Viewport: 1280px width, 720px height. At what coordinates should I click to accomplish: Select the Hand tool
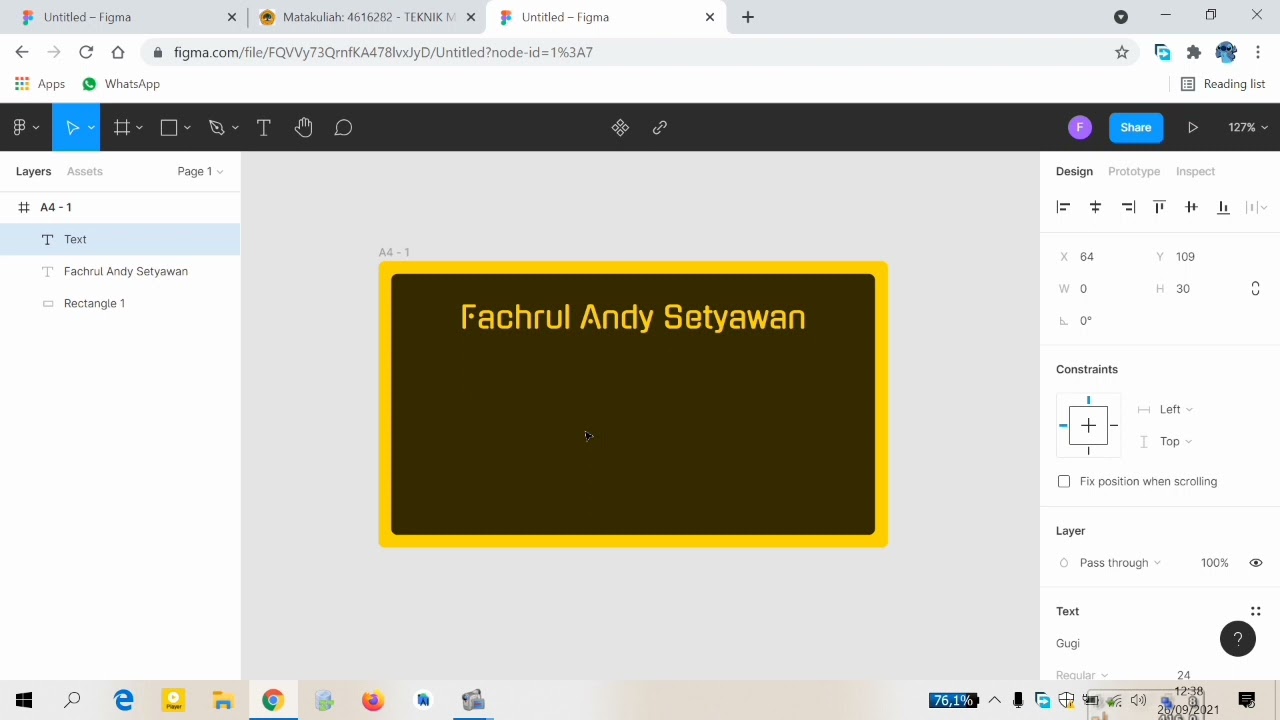point(304,127)
